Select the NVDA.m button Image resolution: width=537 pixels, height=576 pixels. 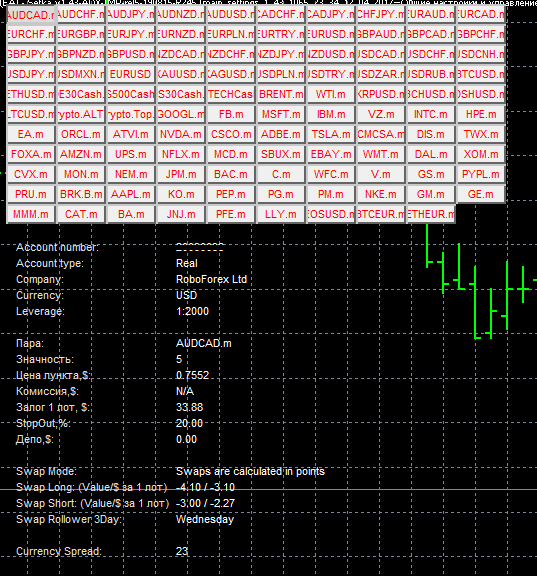(x=181, y=134)
